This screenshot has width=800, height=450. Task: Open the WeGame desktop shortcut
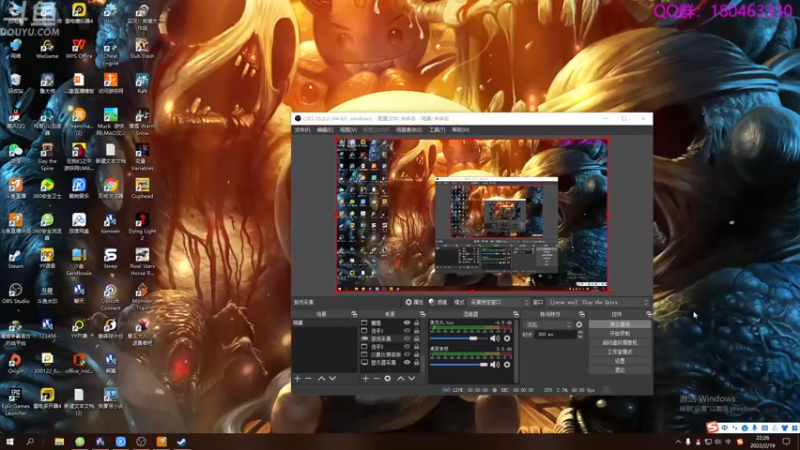click(47, 48)
